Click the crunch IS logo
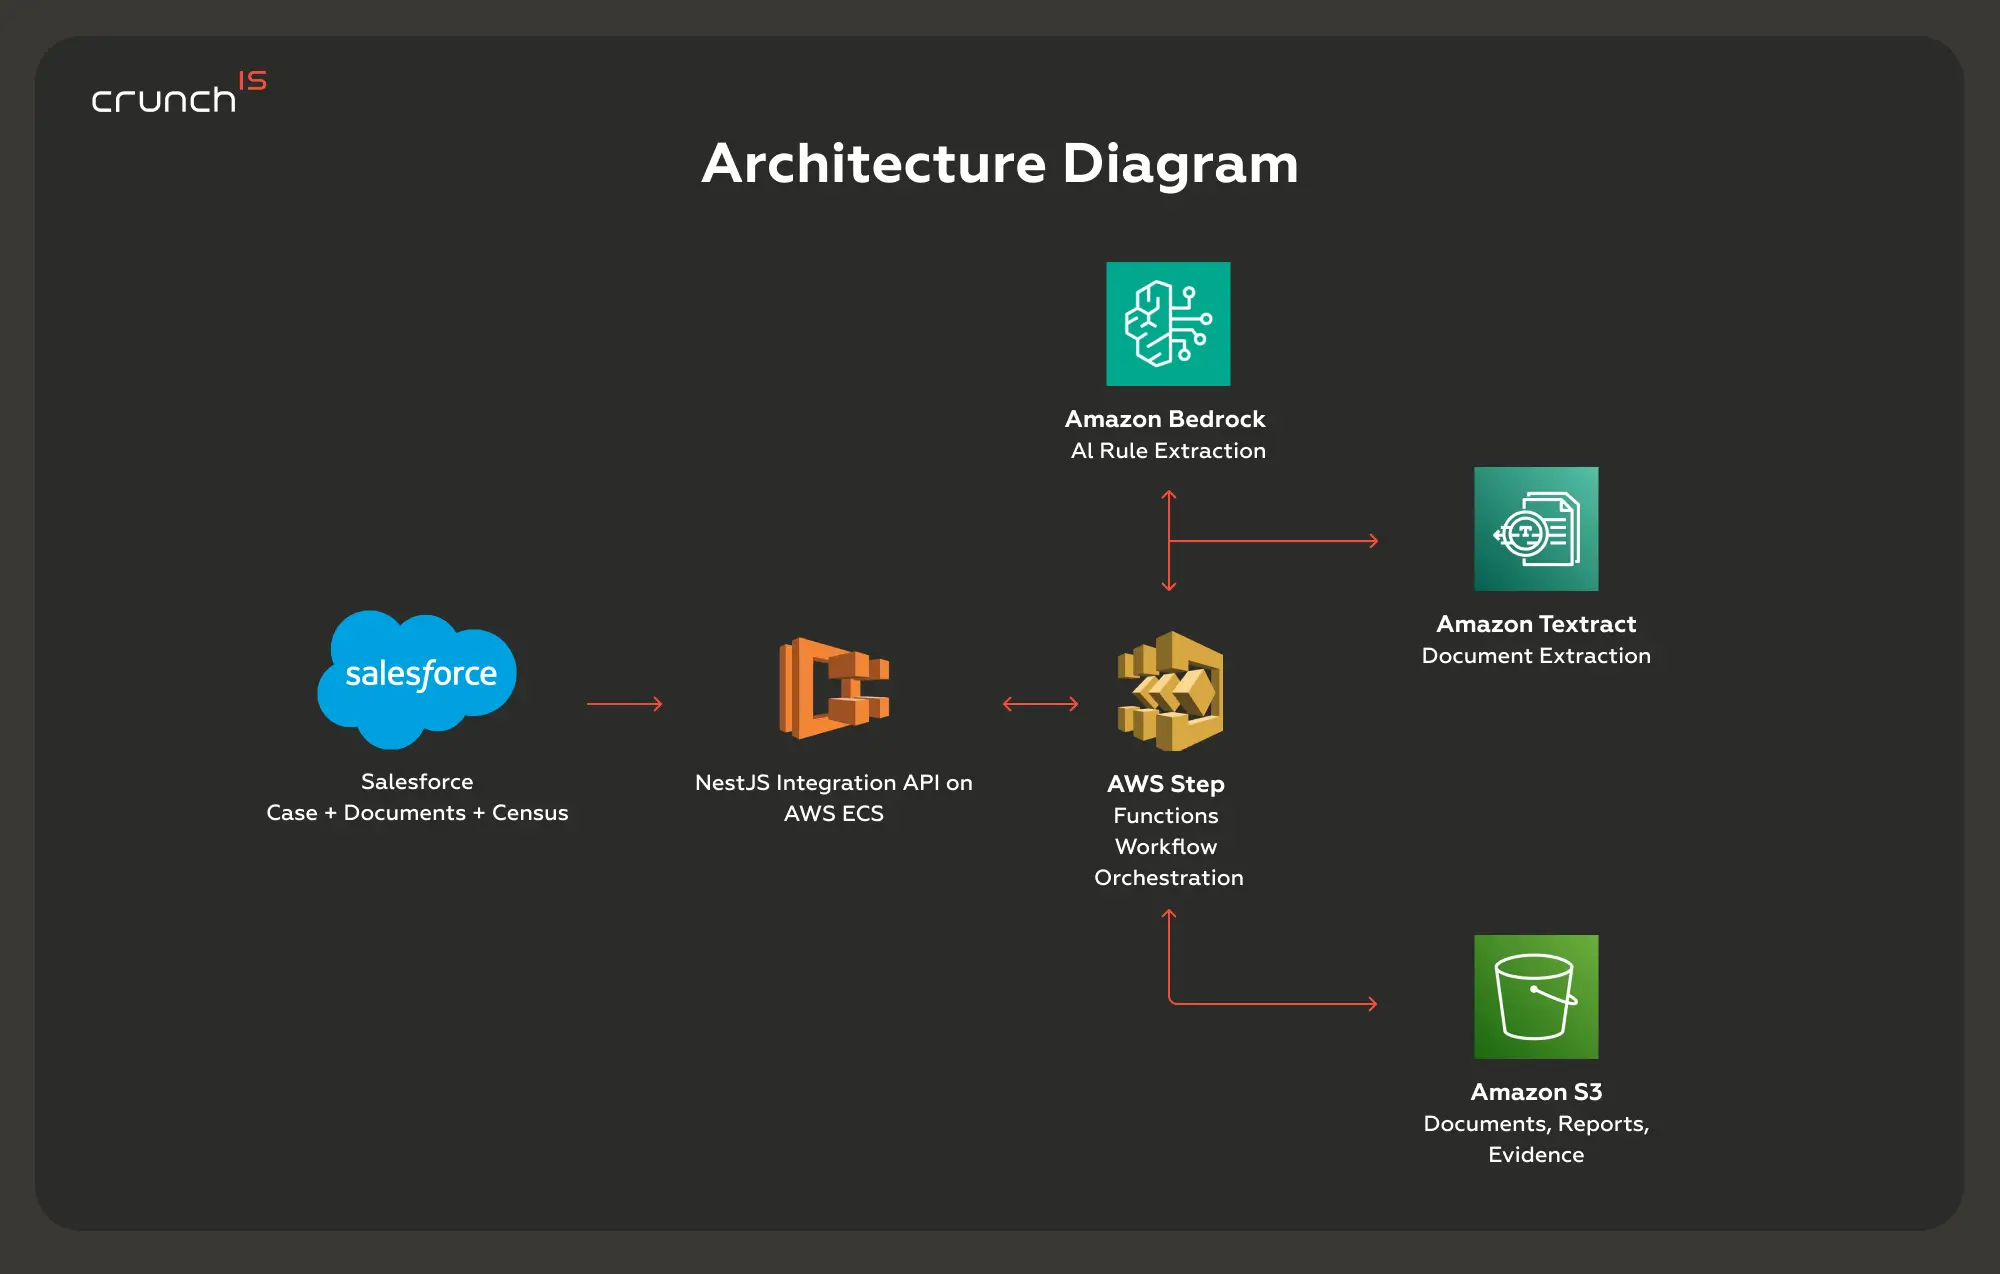Image resolution: width=2000 pixels, height=1274 pixels. click(179, 92)
